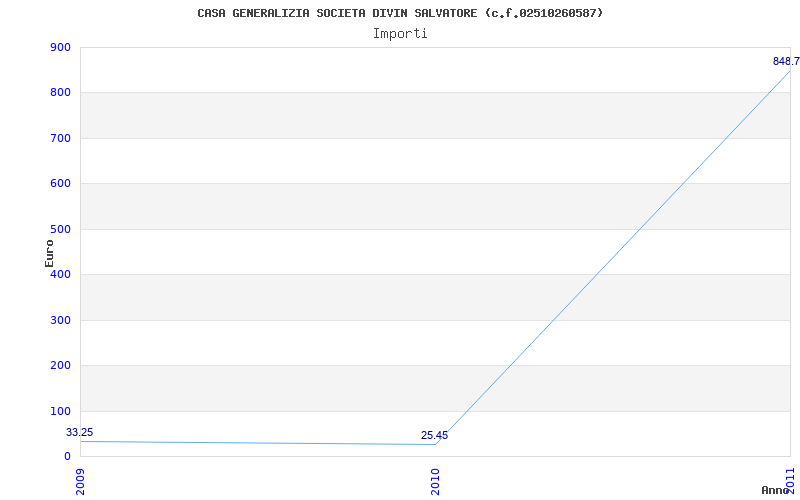Select the 33.25 data label
This screenshot has width=800, height=500.
coord(80,433)
